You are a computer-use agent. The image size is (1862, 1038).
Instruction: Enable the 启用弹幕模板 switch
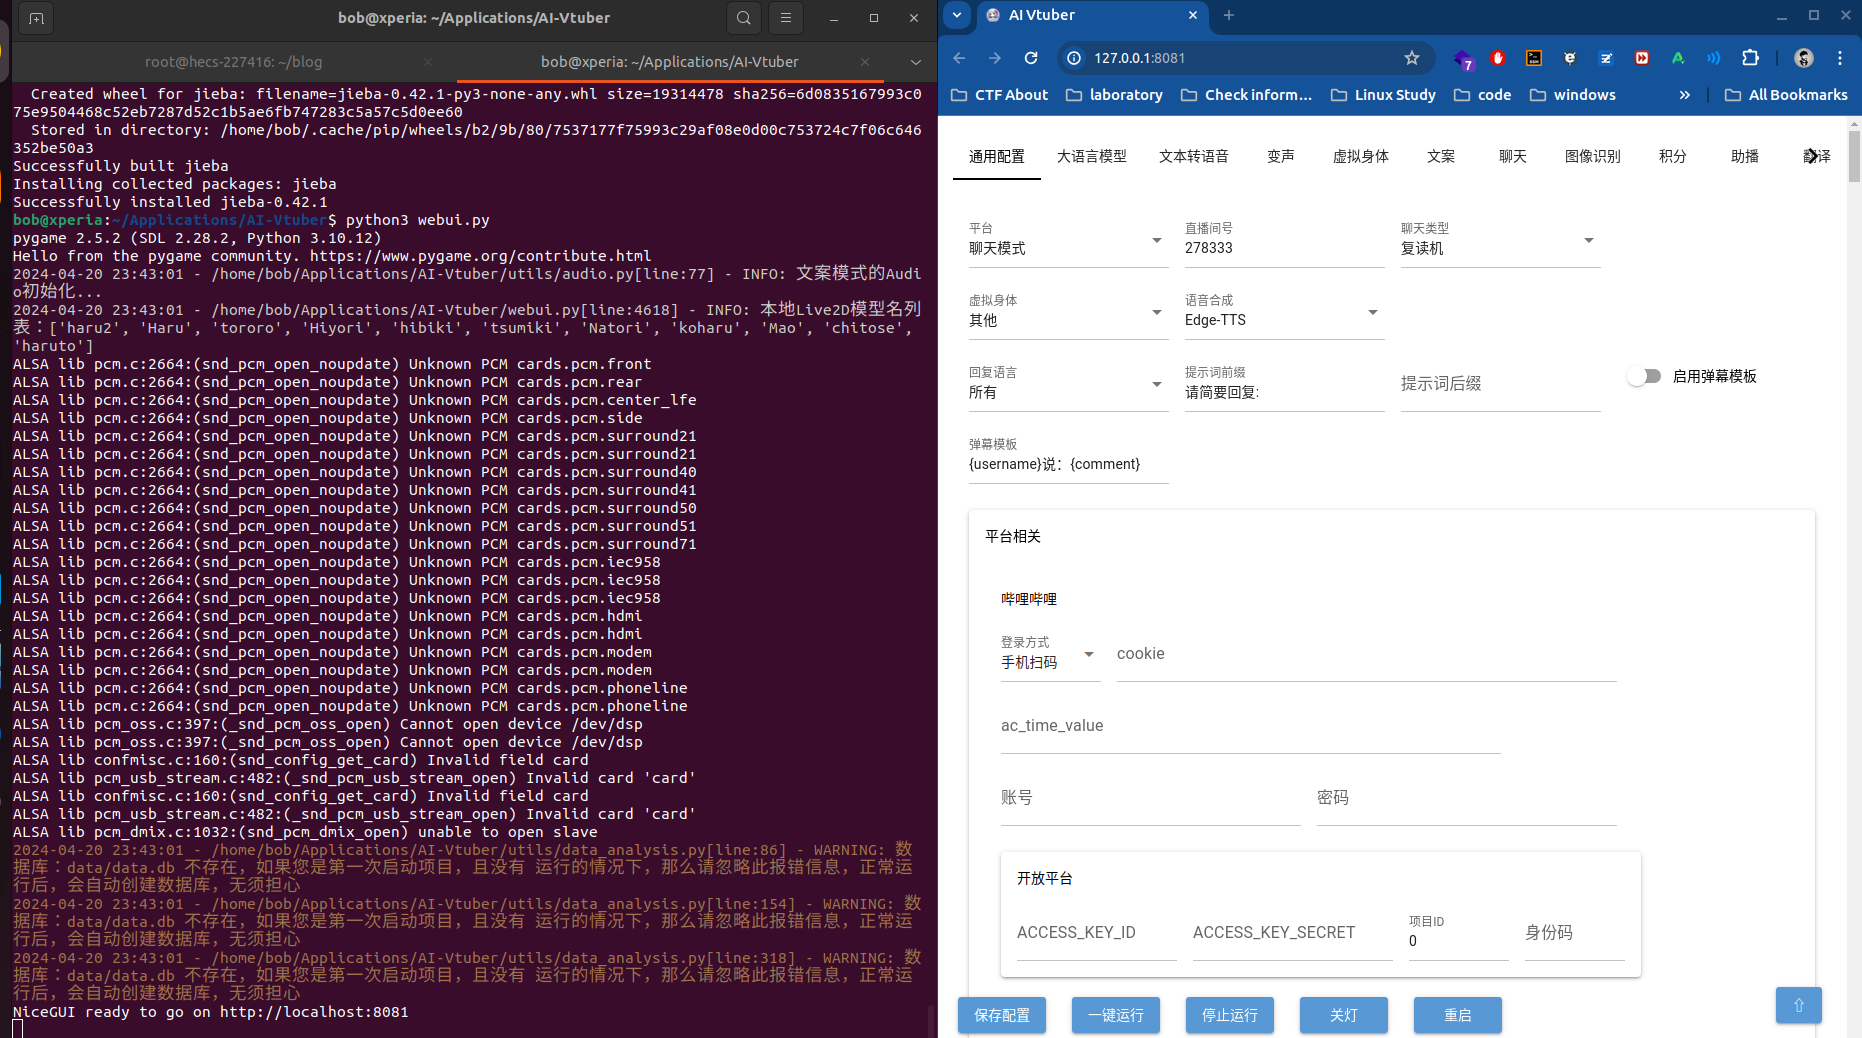pos(1643,376)
